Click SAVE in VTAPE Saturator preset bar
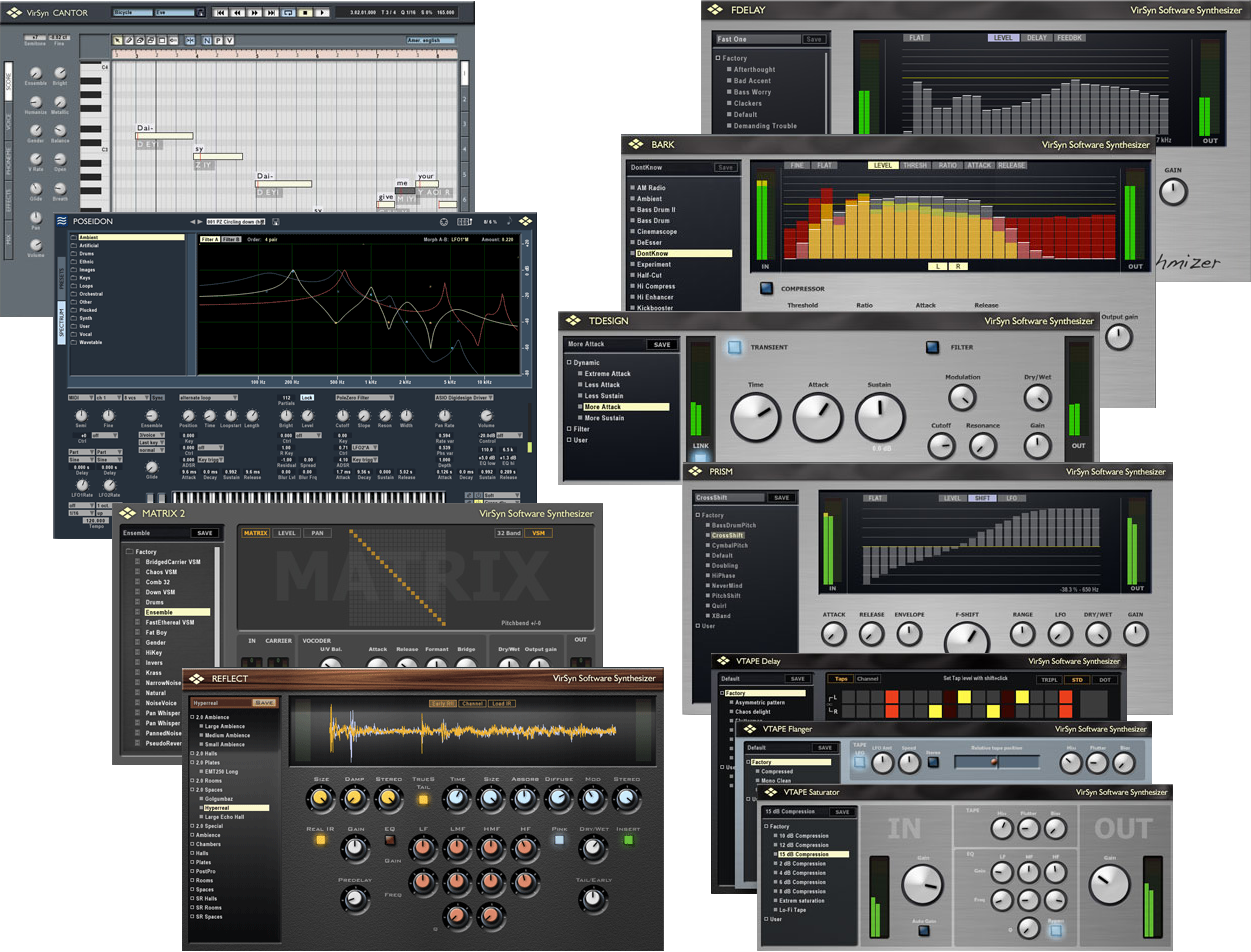 [842, 812]
